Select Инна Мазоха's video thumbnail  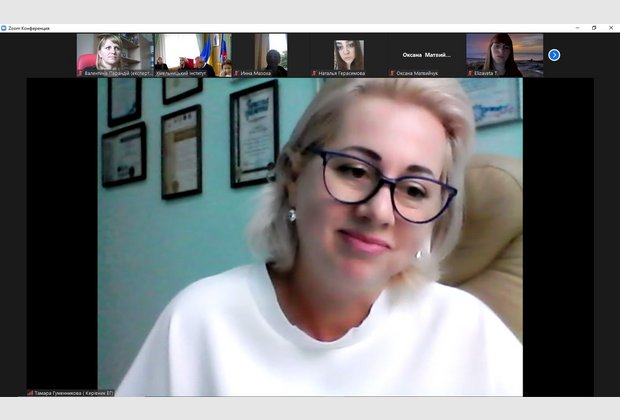click(271, 52)
